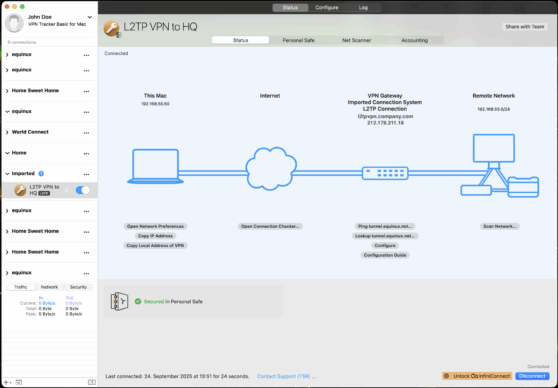This screenshot has width=558, height=388.
Task: Switch to the Log tab in the top bar
Action: click(363, 7)
